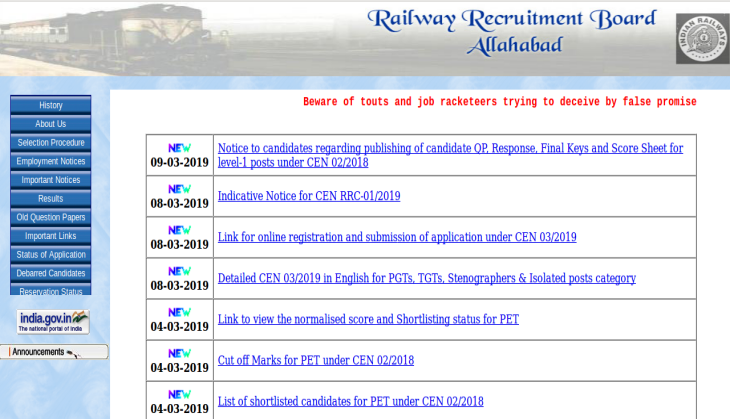
Task: Open About Us sidebar item
Action: coord(51,124)
